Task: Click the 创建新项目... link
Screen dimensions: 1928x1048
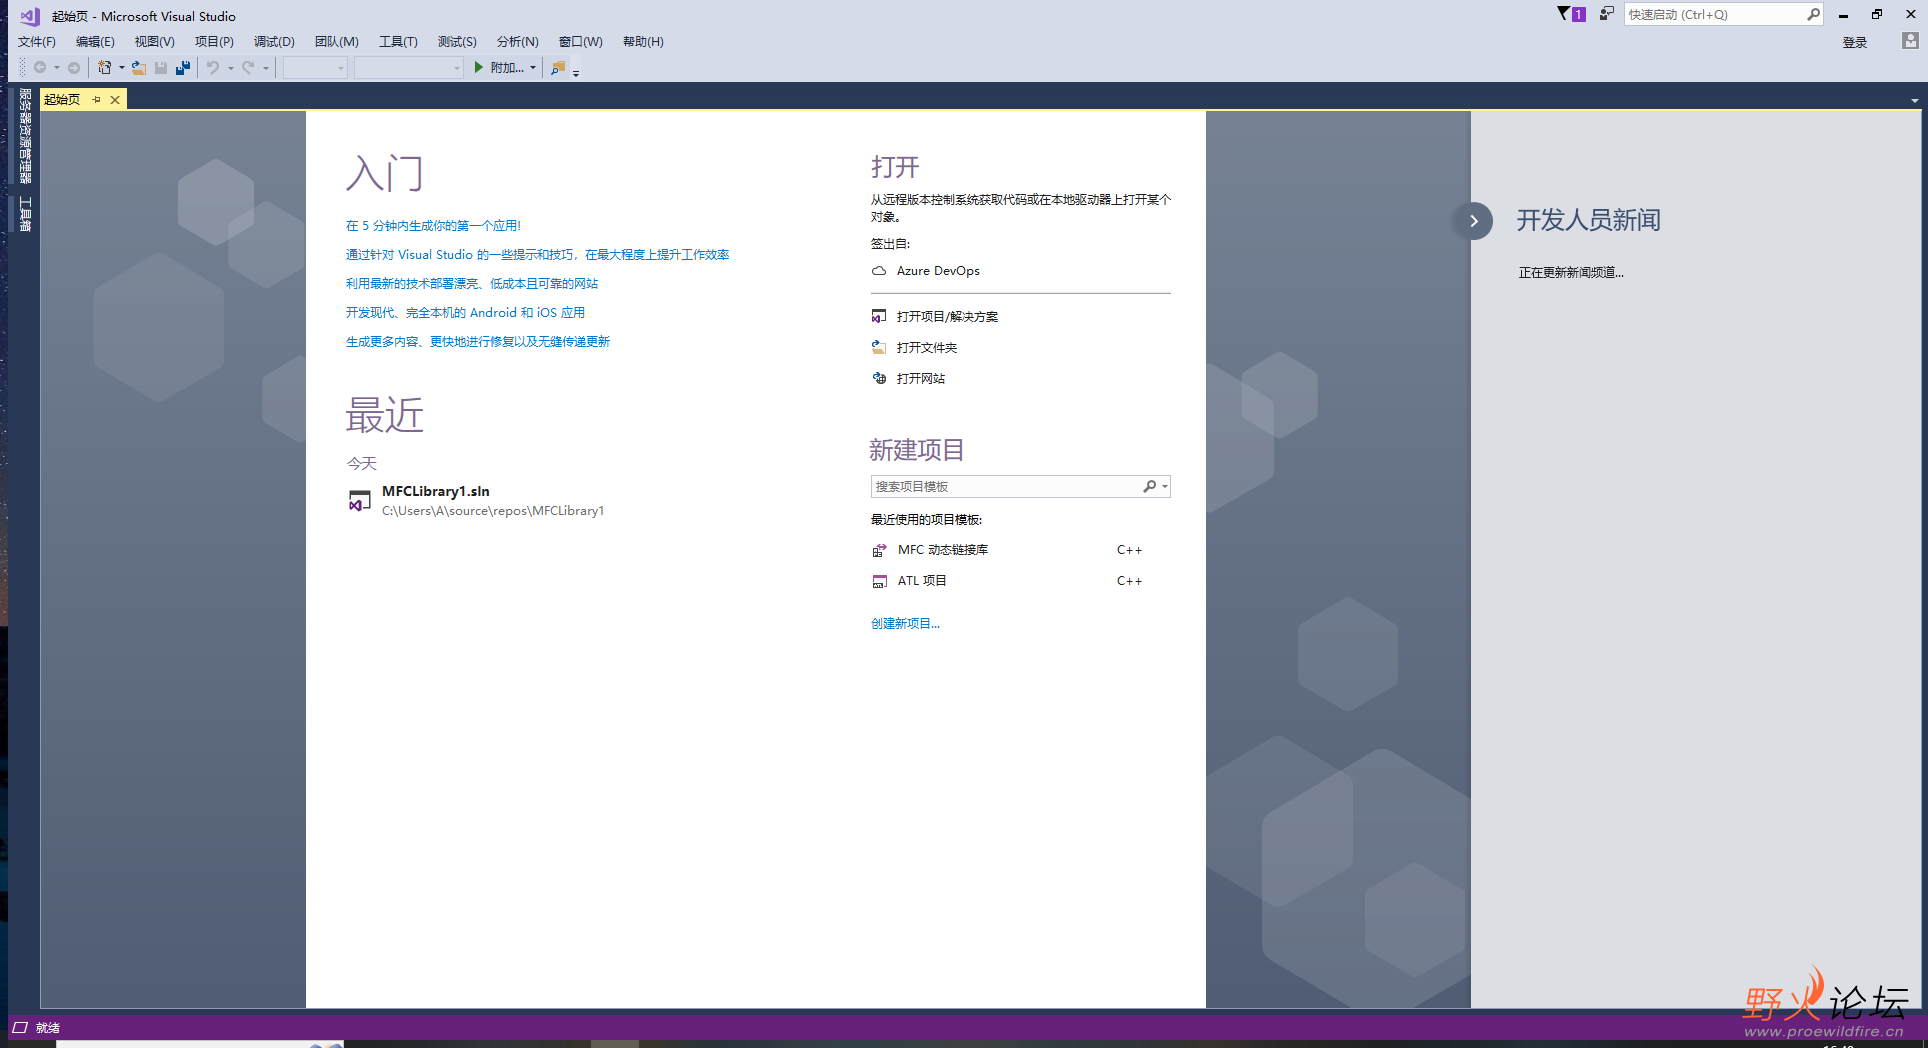Action: 905,624
